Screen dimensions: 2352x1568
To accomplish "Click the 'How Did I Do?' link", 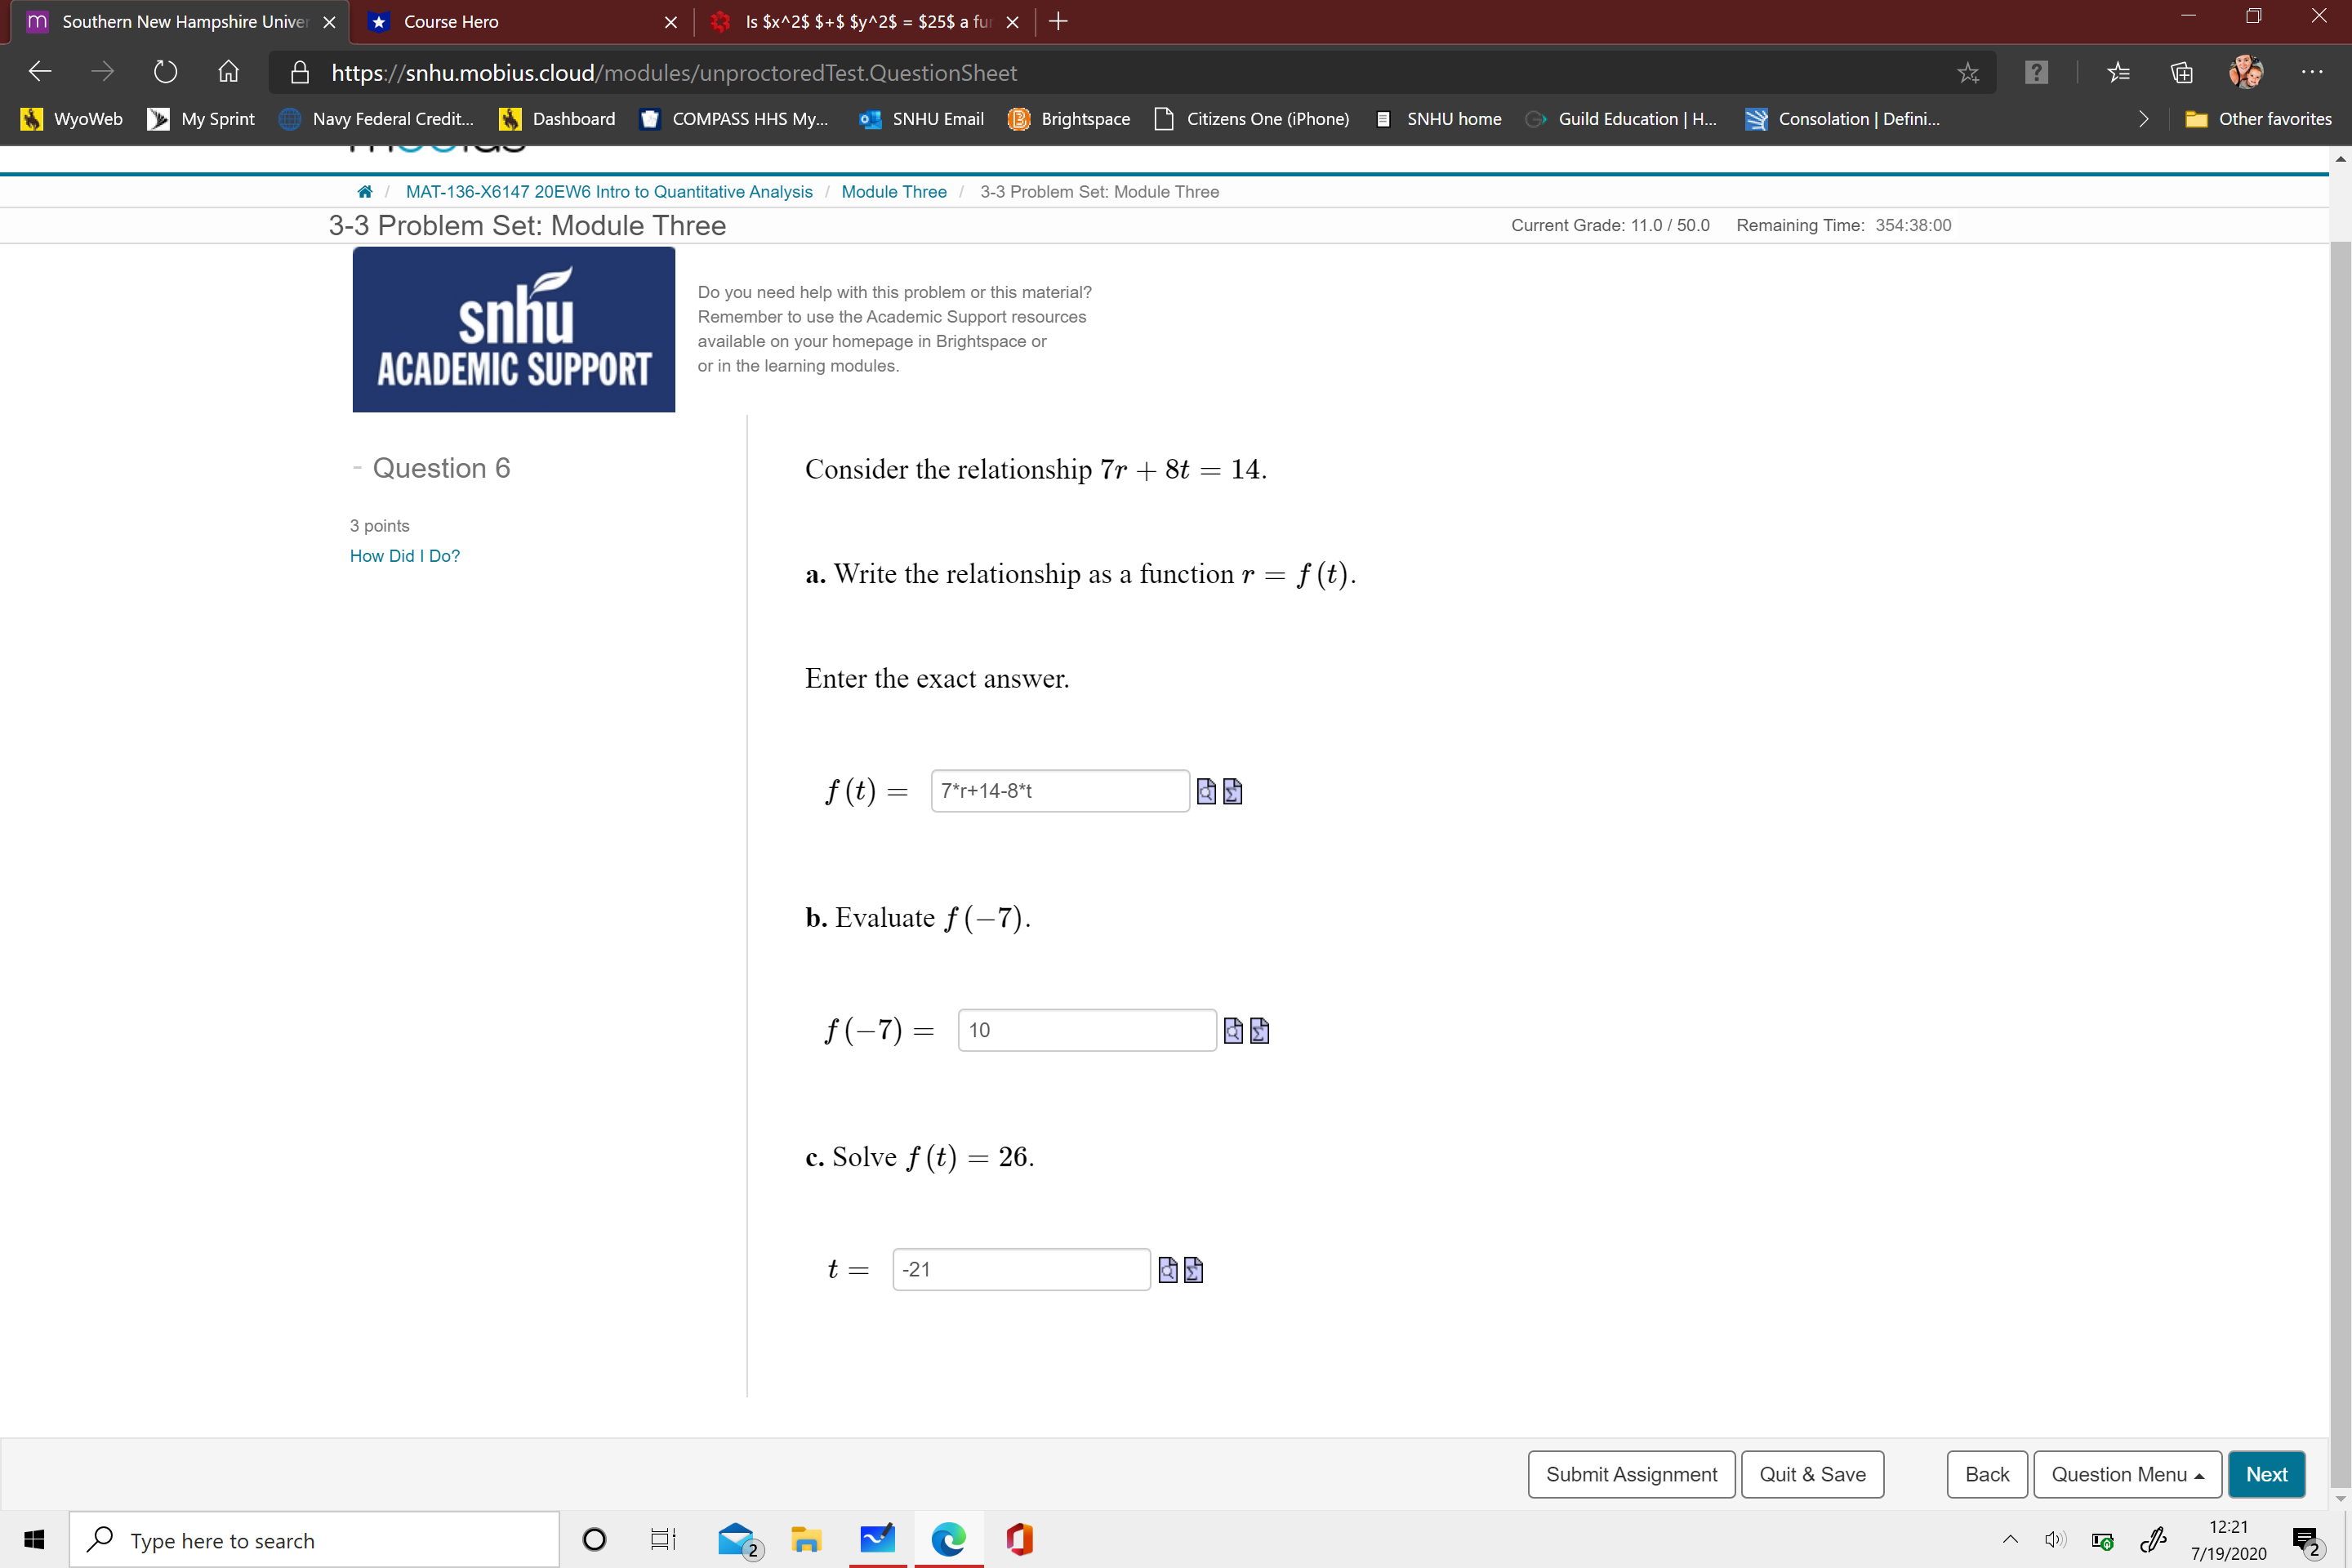I will pos(404,555).
